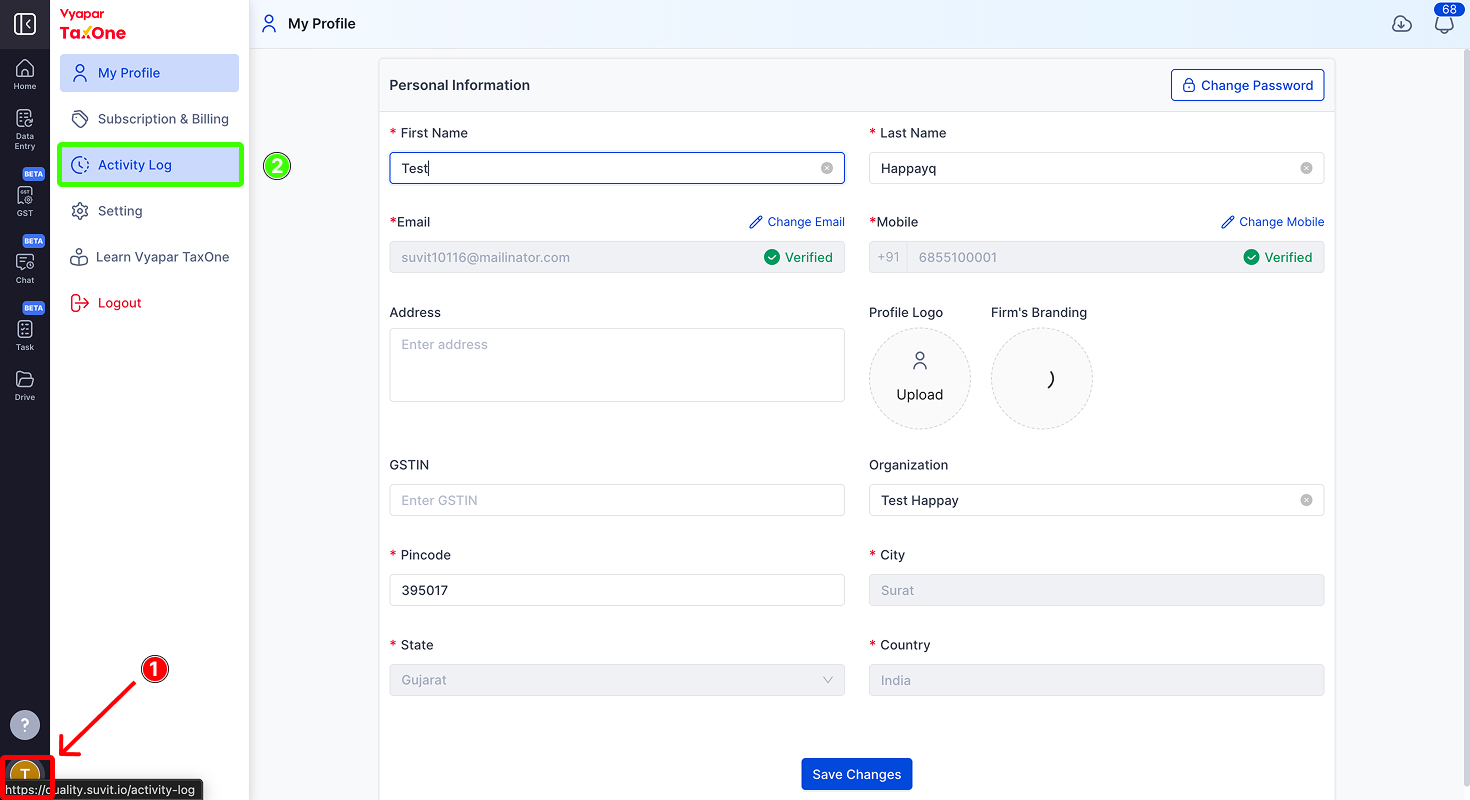The width and height of the screenshot is (1470, 800).
Task: Clear the First Name field with its x icon
Action: (x=827, y=168)
